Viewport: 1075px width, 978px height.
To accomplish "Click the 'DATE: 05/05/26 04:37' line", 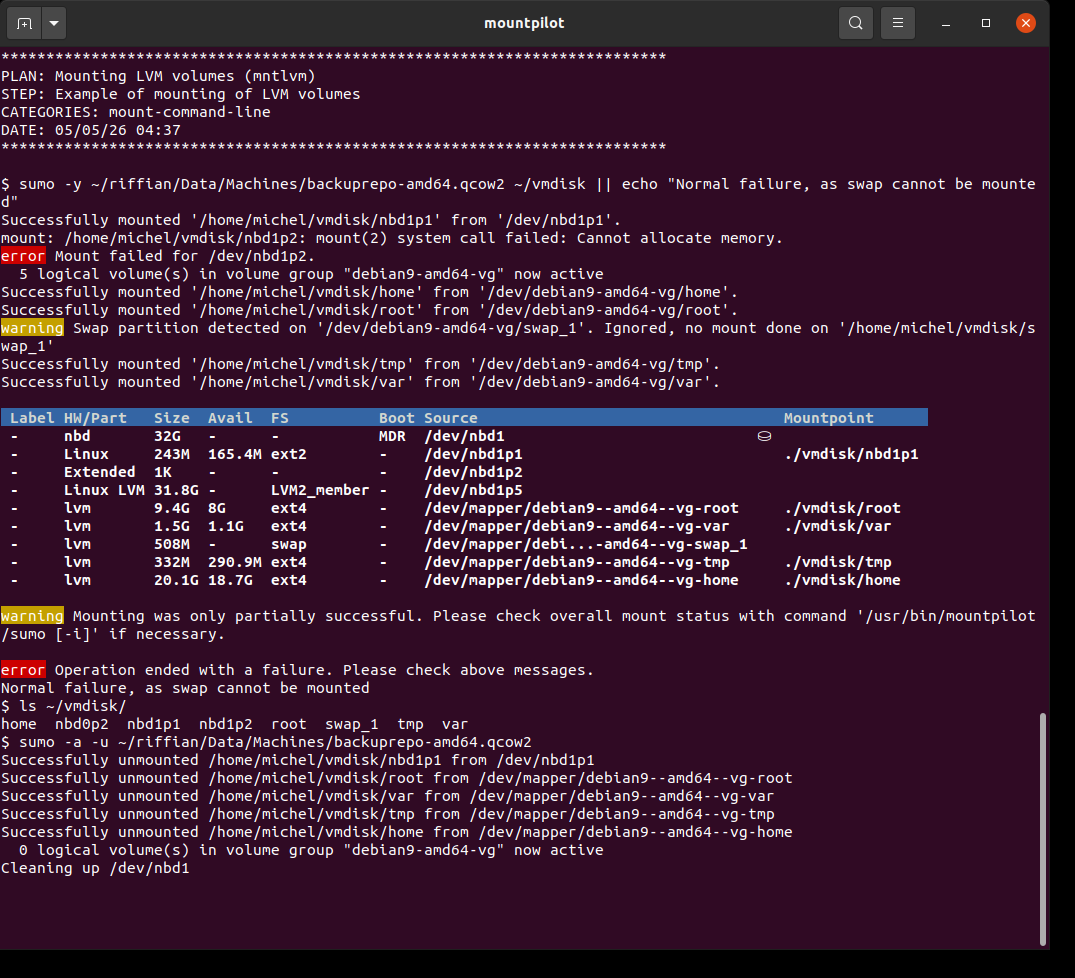I will pos(91,130).
